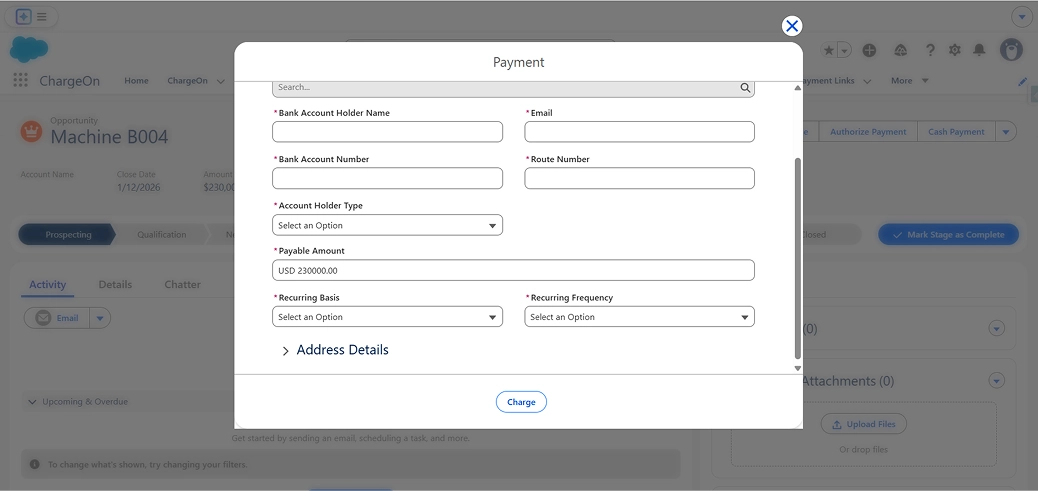Click the scrollbar down arrow in Payment

tap(798, 368)
